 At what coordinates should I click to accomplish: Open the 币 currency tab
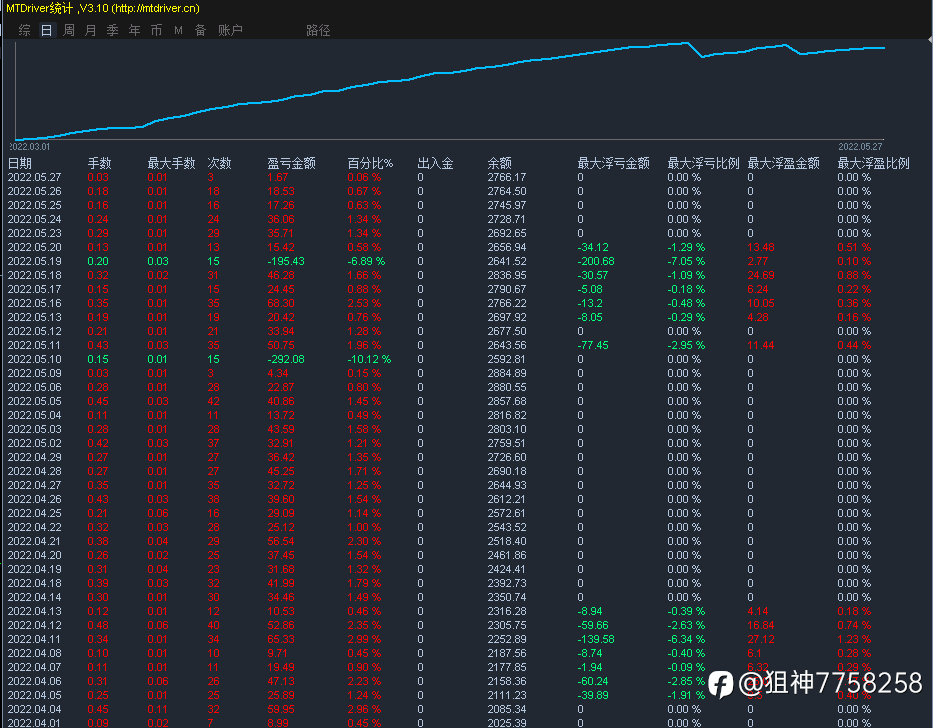pos(156,30)
